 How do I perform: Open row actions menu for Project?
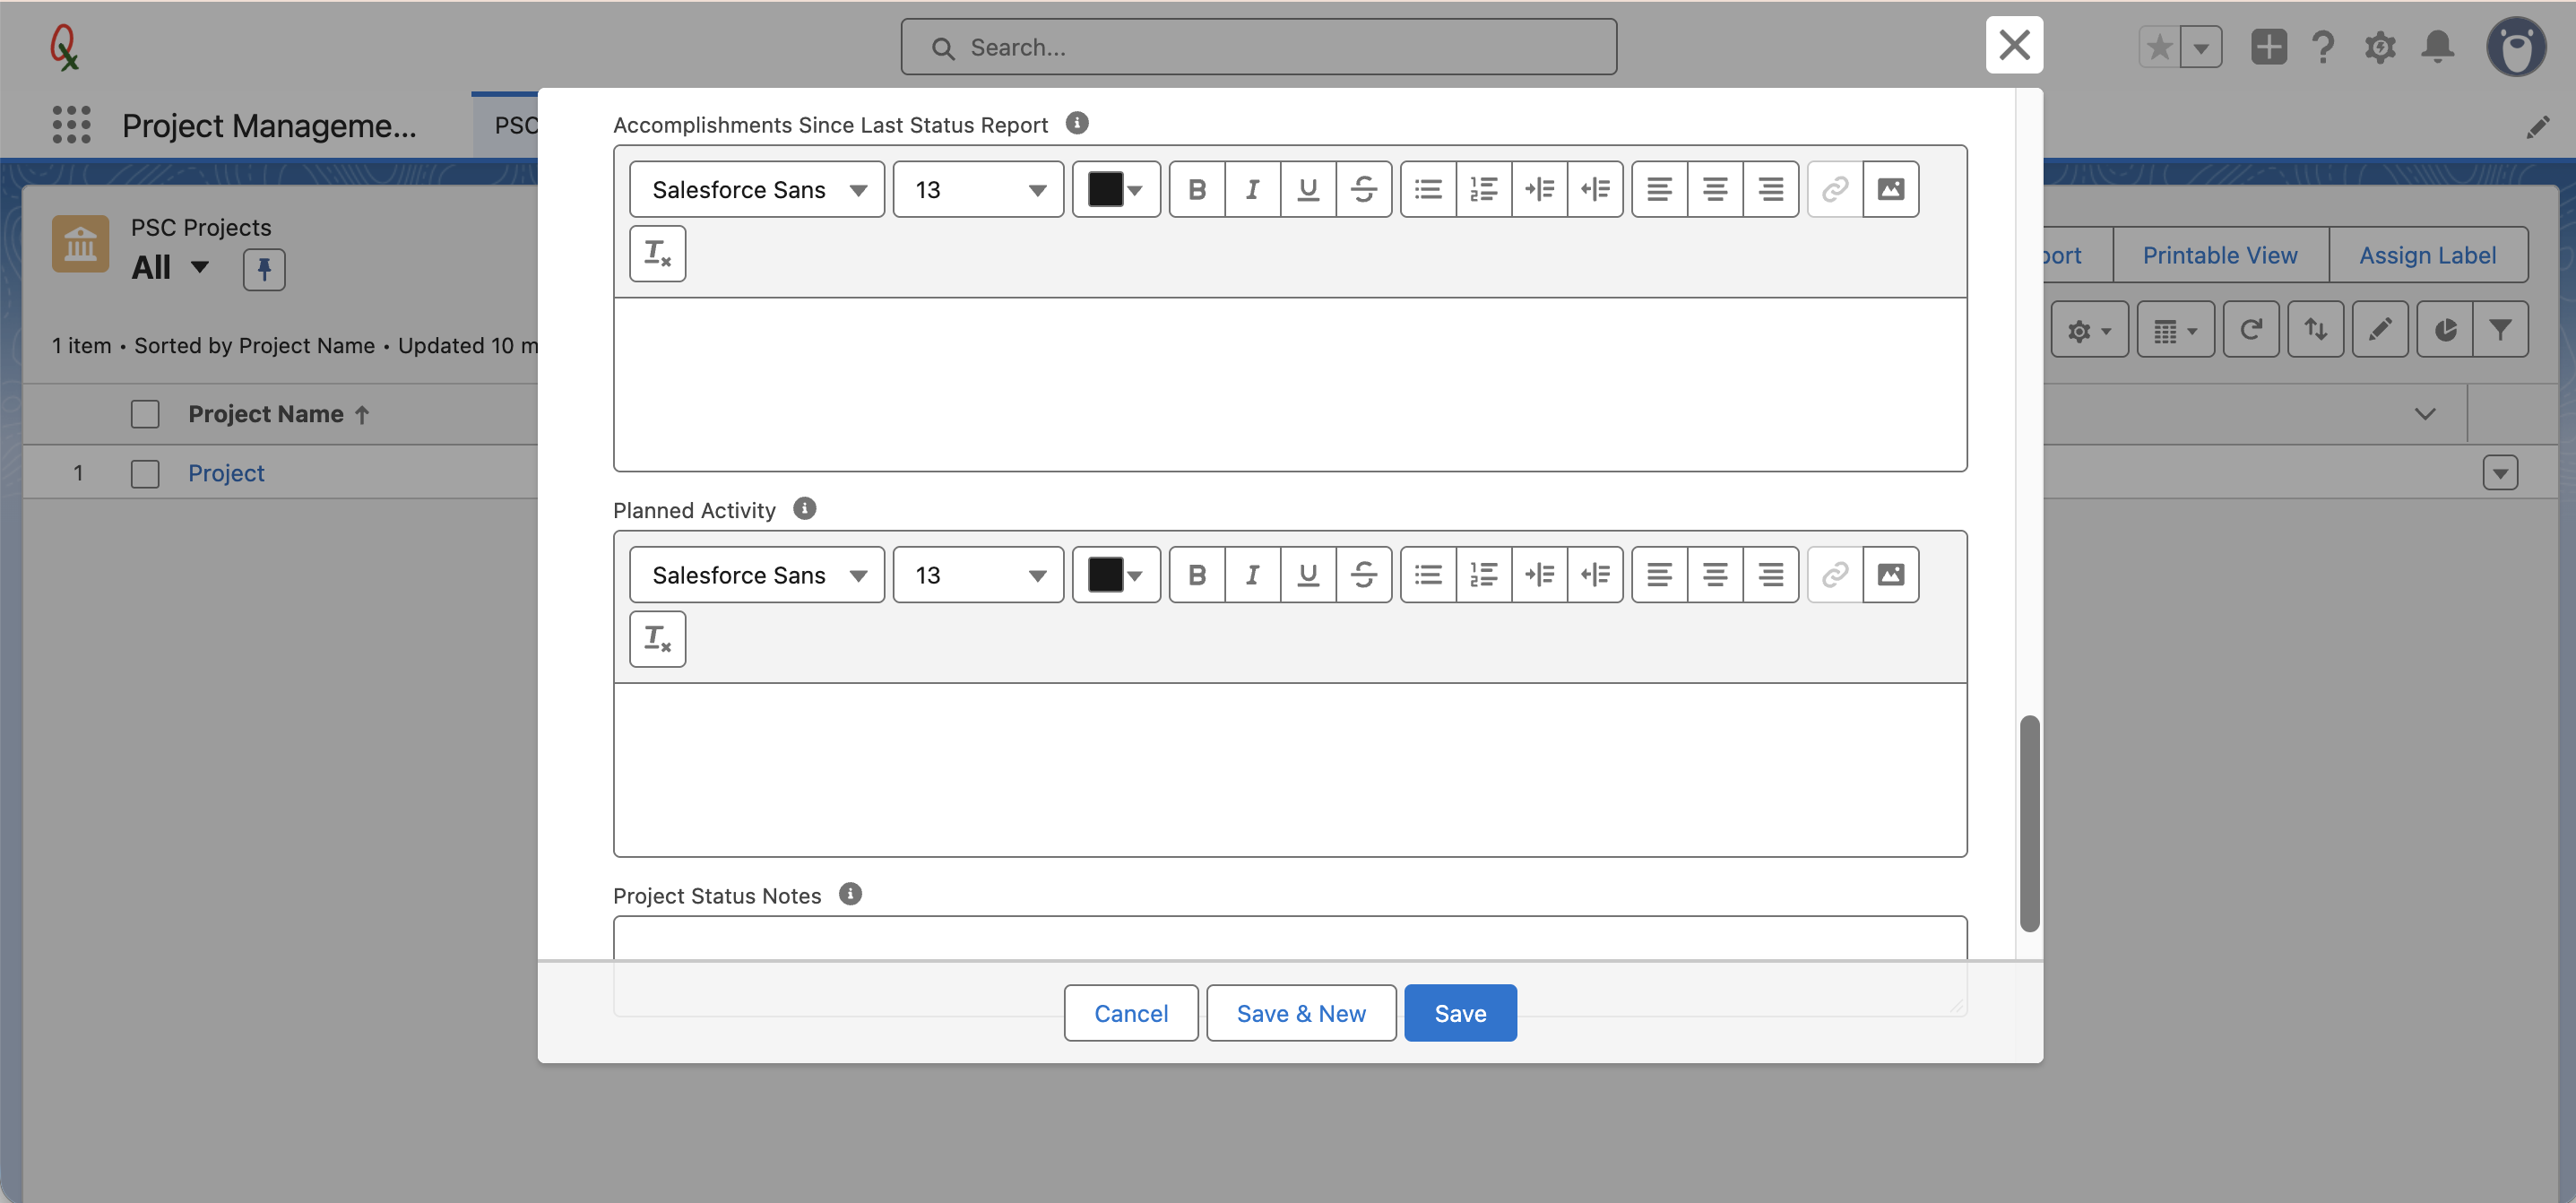click(x=2500, y=473)
